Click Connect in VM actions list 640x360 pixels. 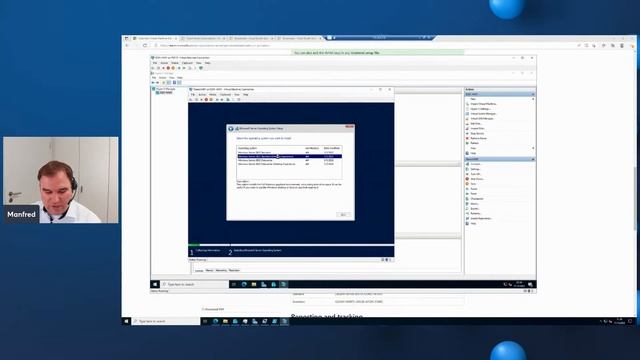476,164
